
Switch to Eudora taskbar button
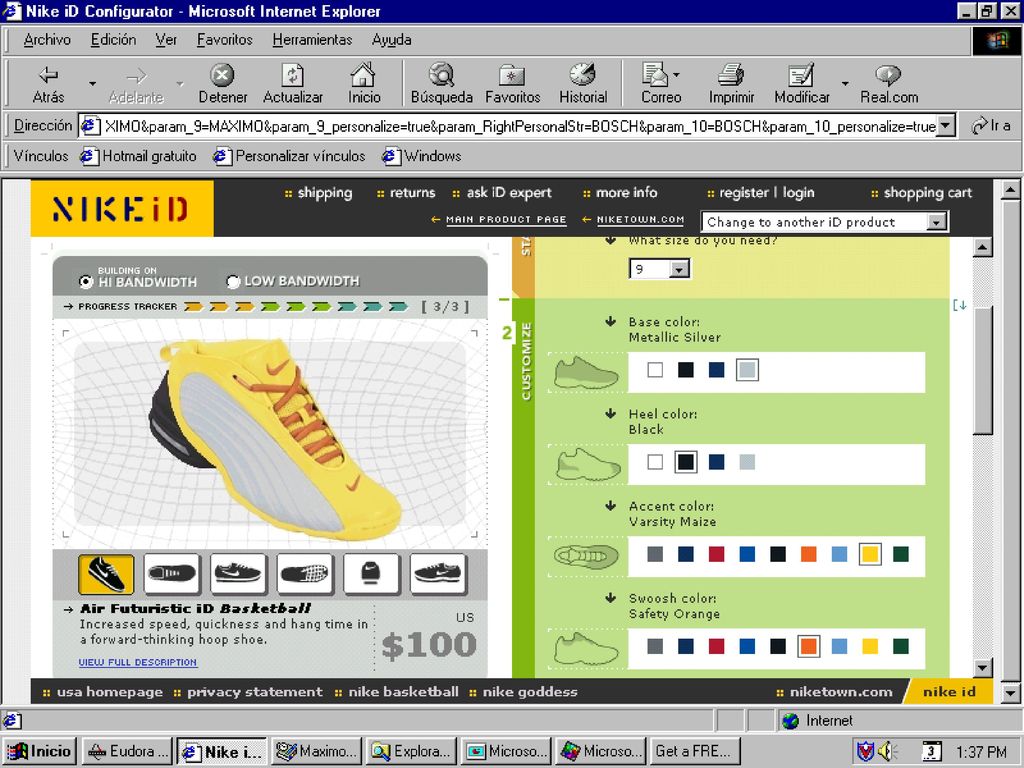coord(129,751)
